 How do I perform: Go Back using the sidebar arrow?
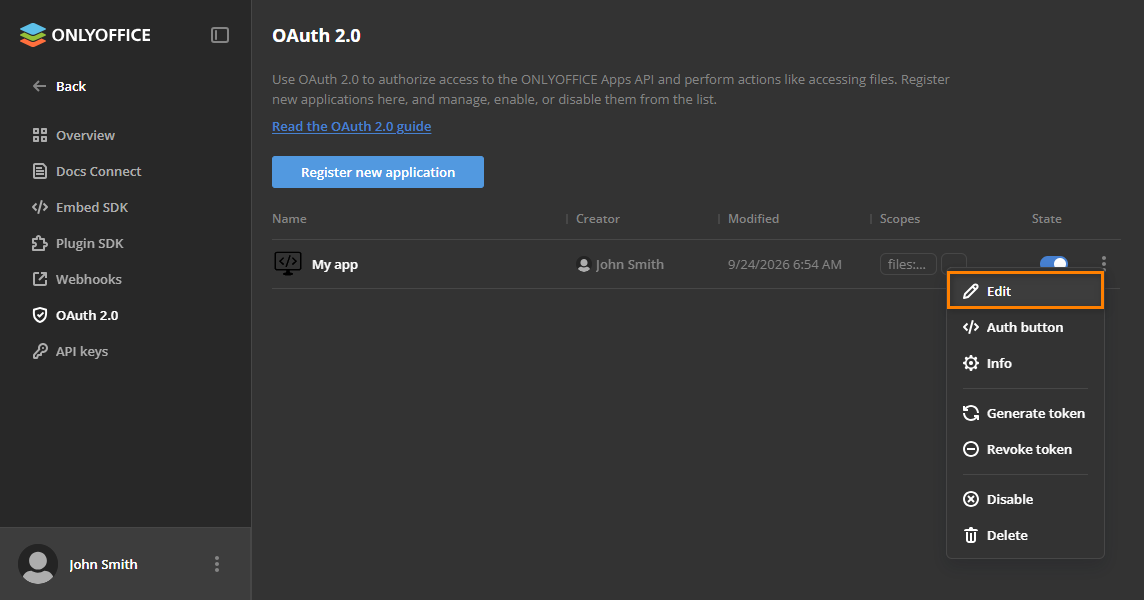(59, 86)
